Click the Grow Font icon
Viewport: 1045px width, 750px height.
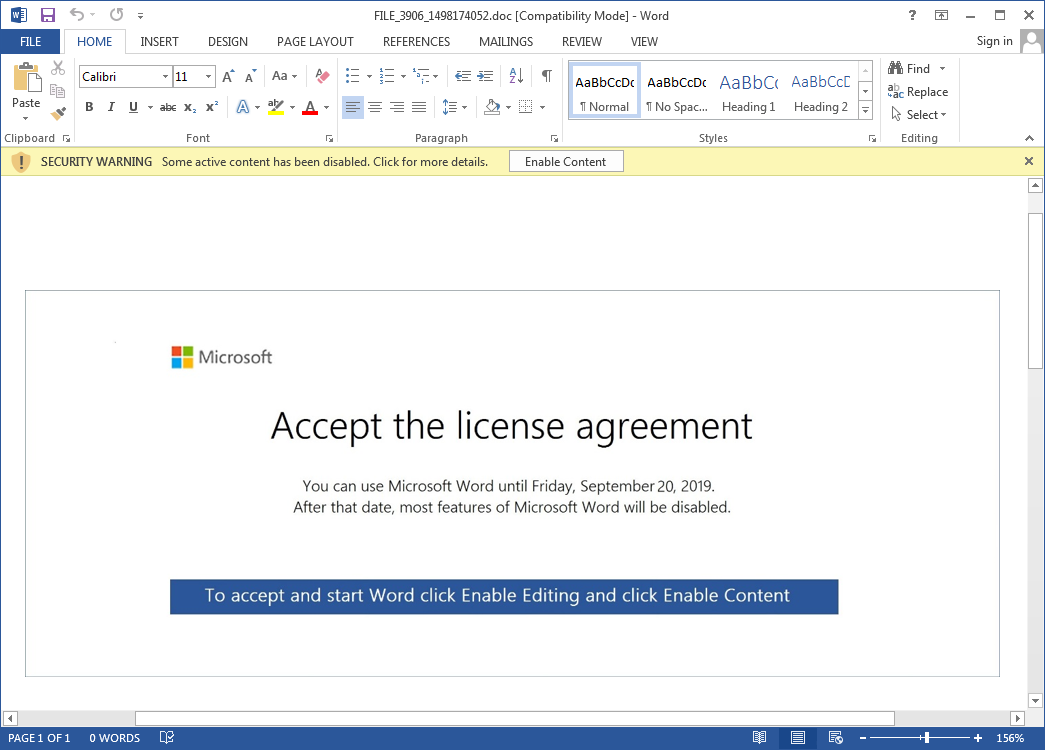click(228, 76)
